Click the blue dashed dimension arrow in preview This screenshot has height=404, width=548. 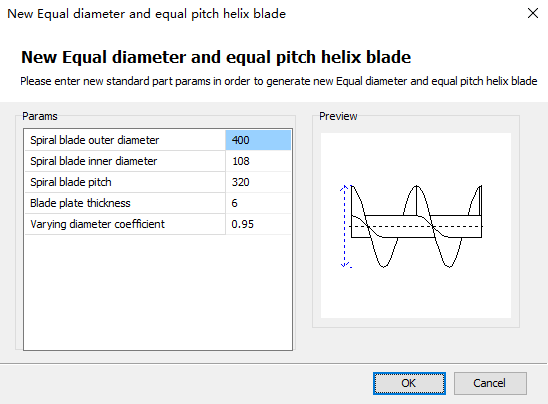point(345,226)
